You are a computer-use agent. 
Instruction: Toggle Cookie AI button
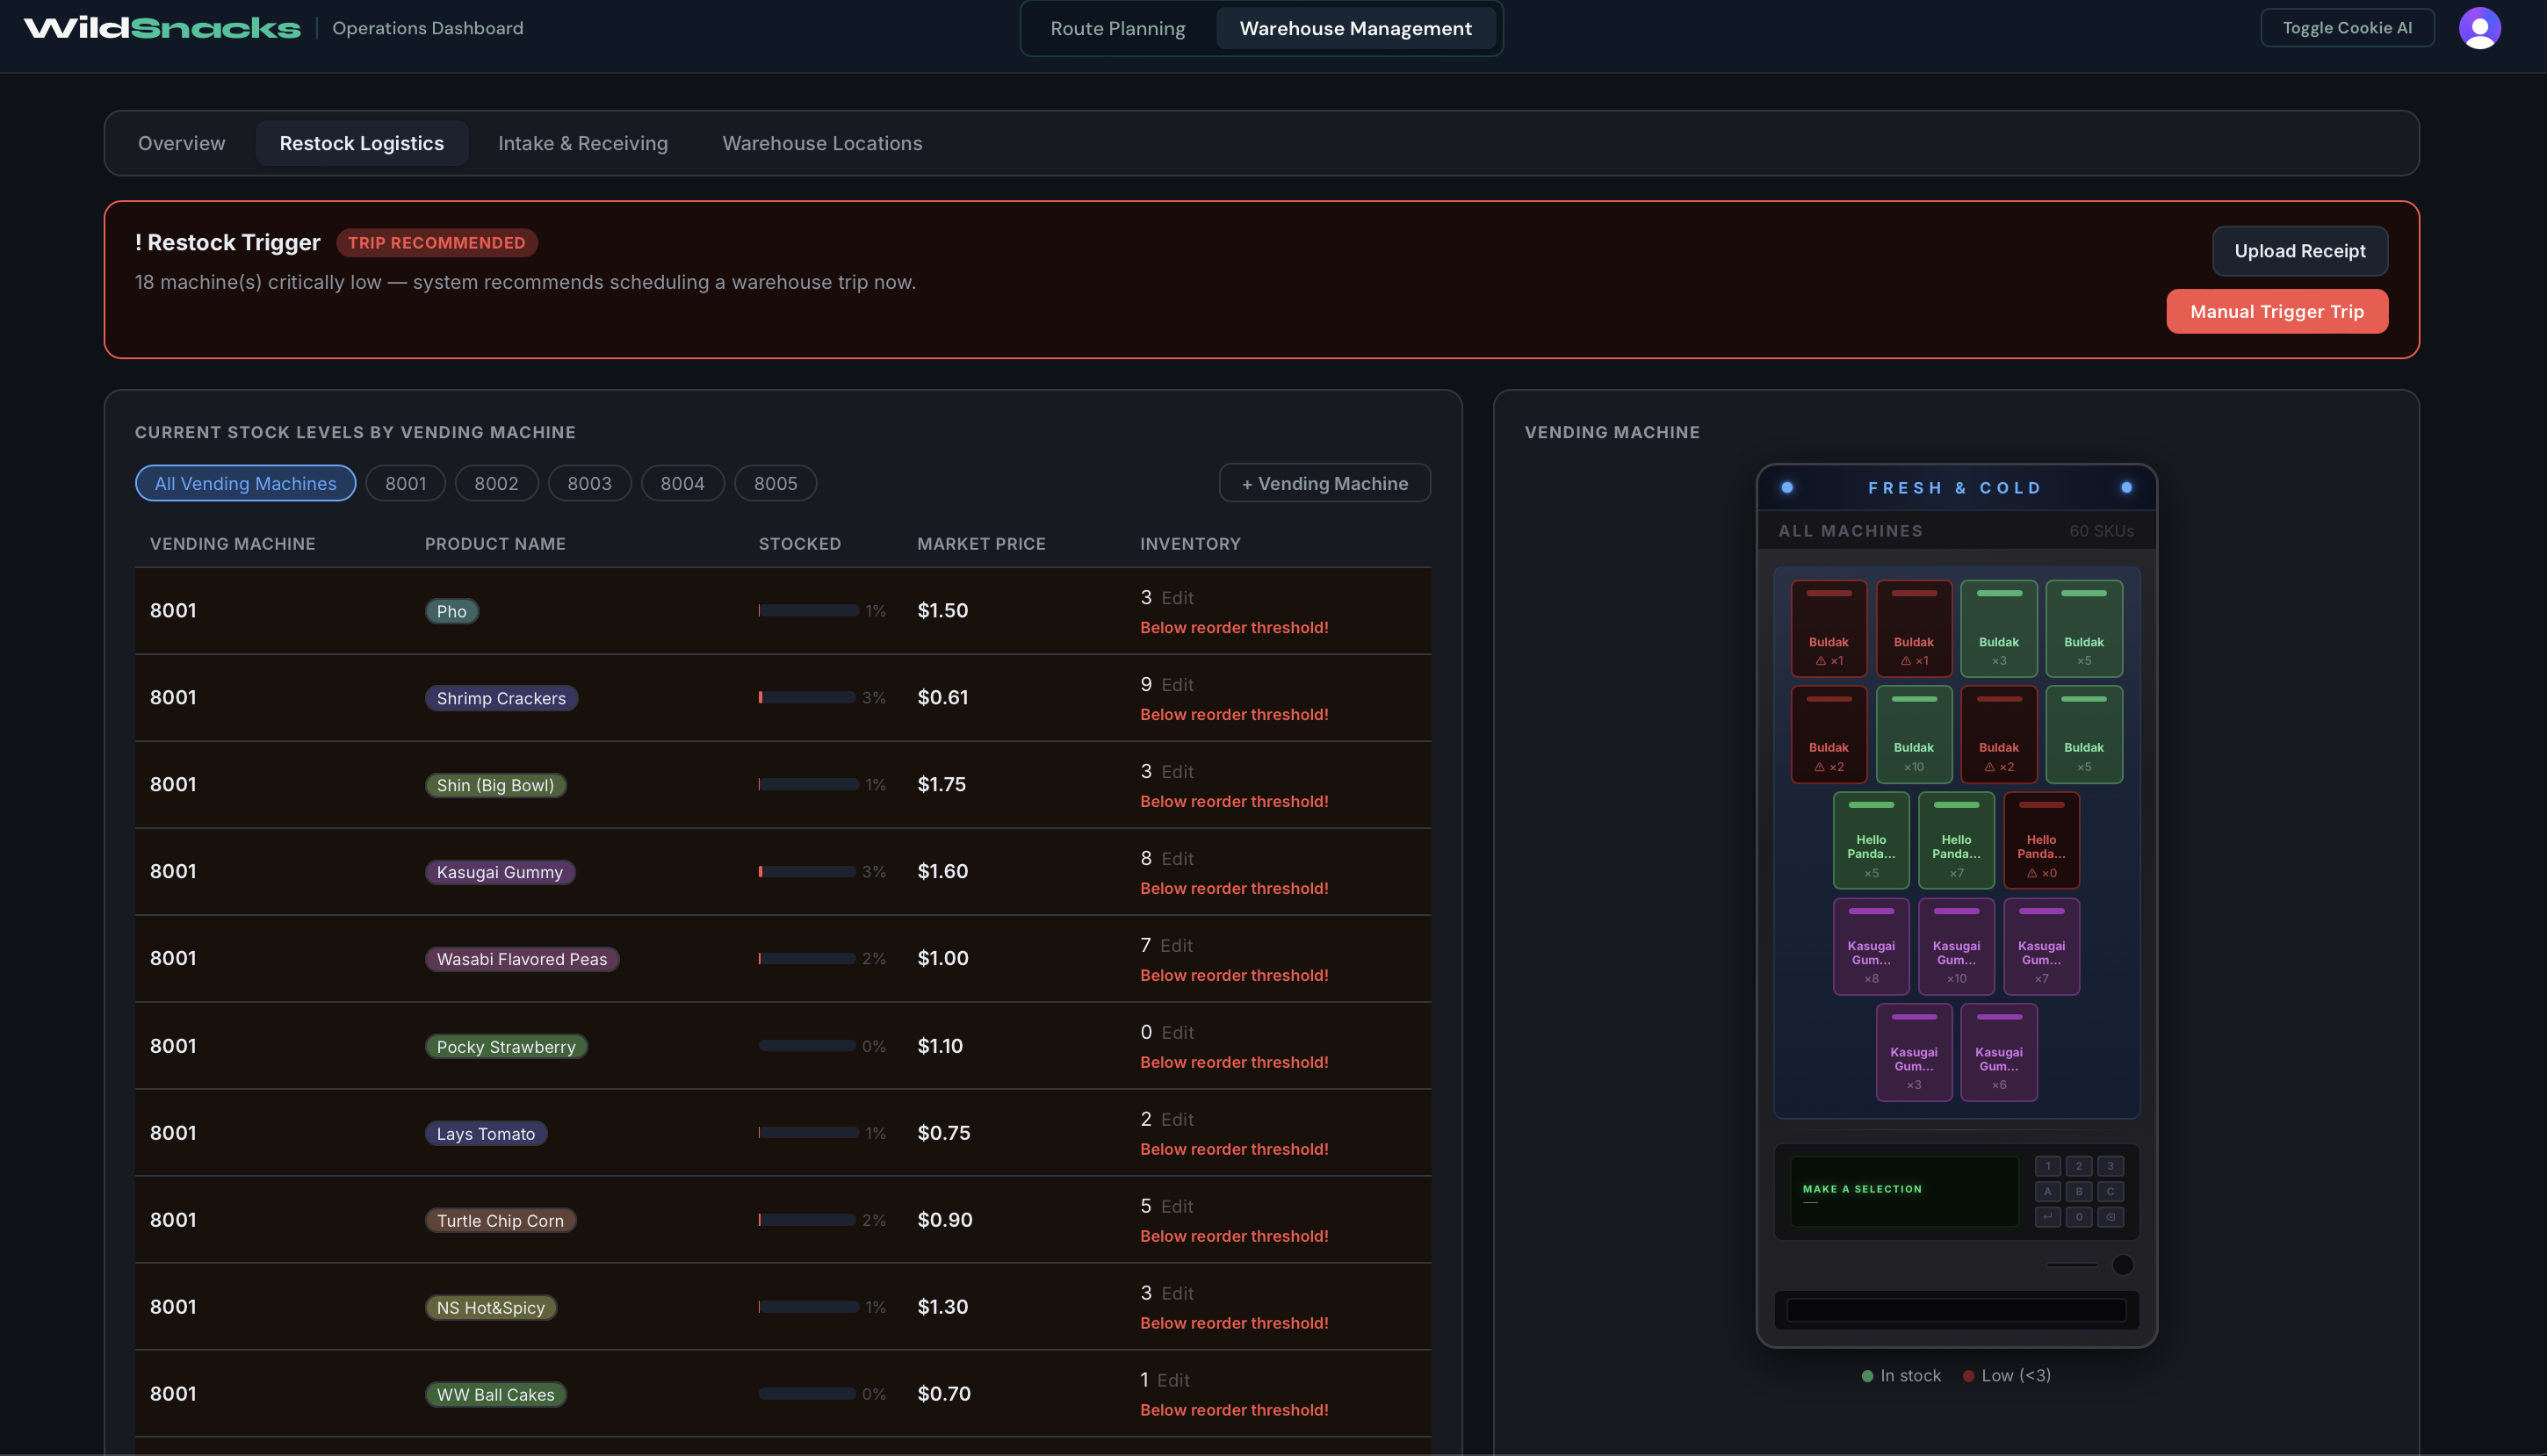(2346, 28)
